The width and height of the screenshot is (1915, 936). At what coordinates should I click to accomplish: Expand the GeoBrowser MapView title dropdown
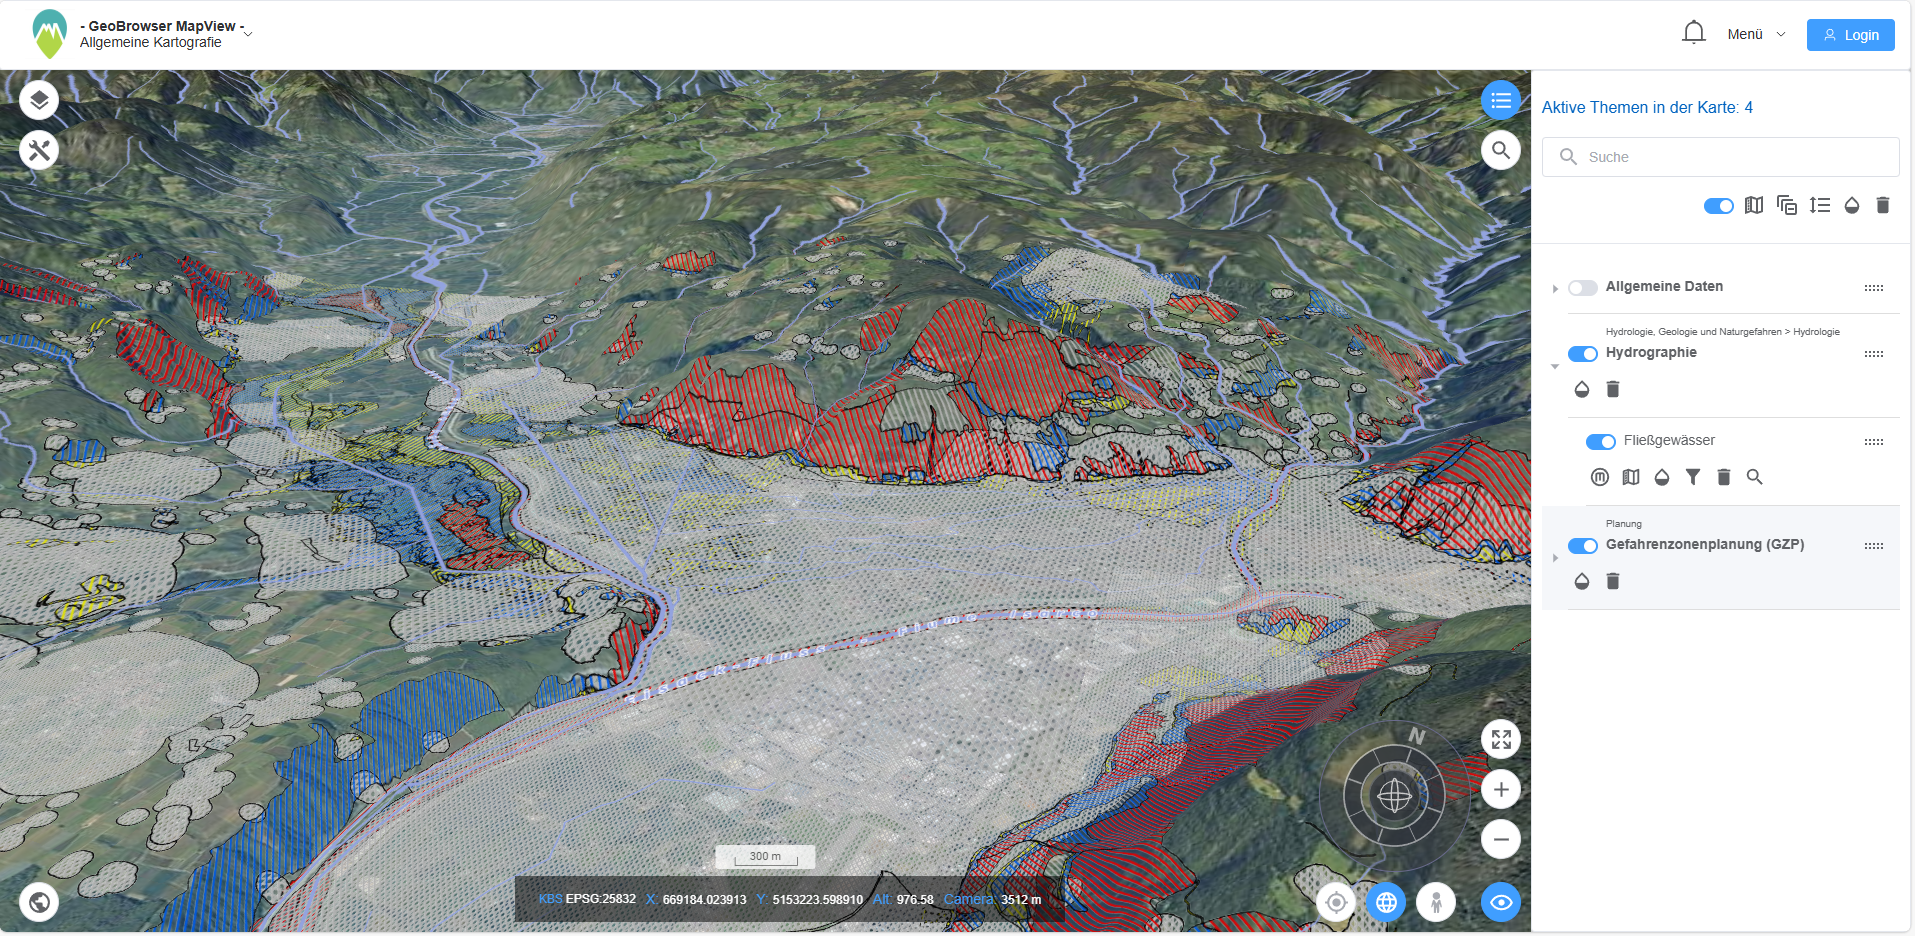tap(248, 34)
